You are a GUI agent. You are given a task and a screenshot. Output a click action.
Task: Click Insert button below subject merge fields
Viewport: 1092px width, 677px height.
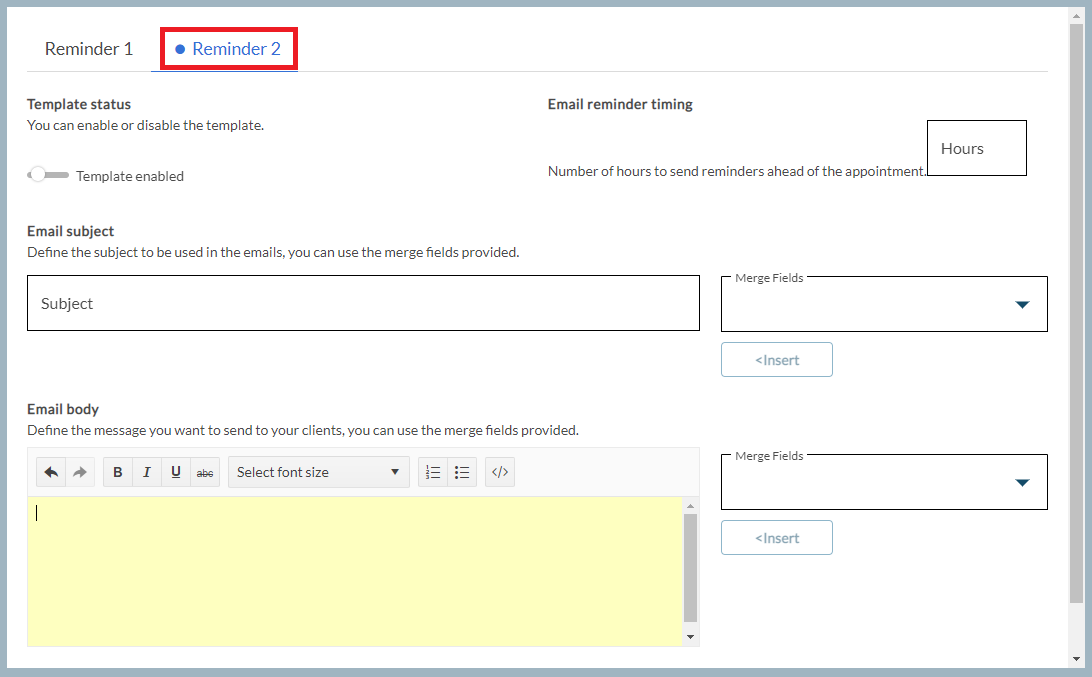pyautogui.click(x=776, y=360)
